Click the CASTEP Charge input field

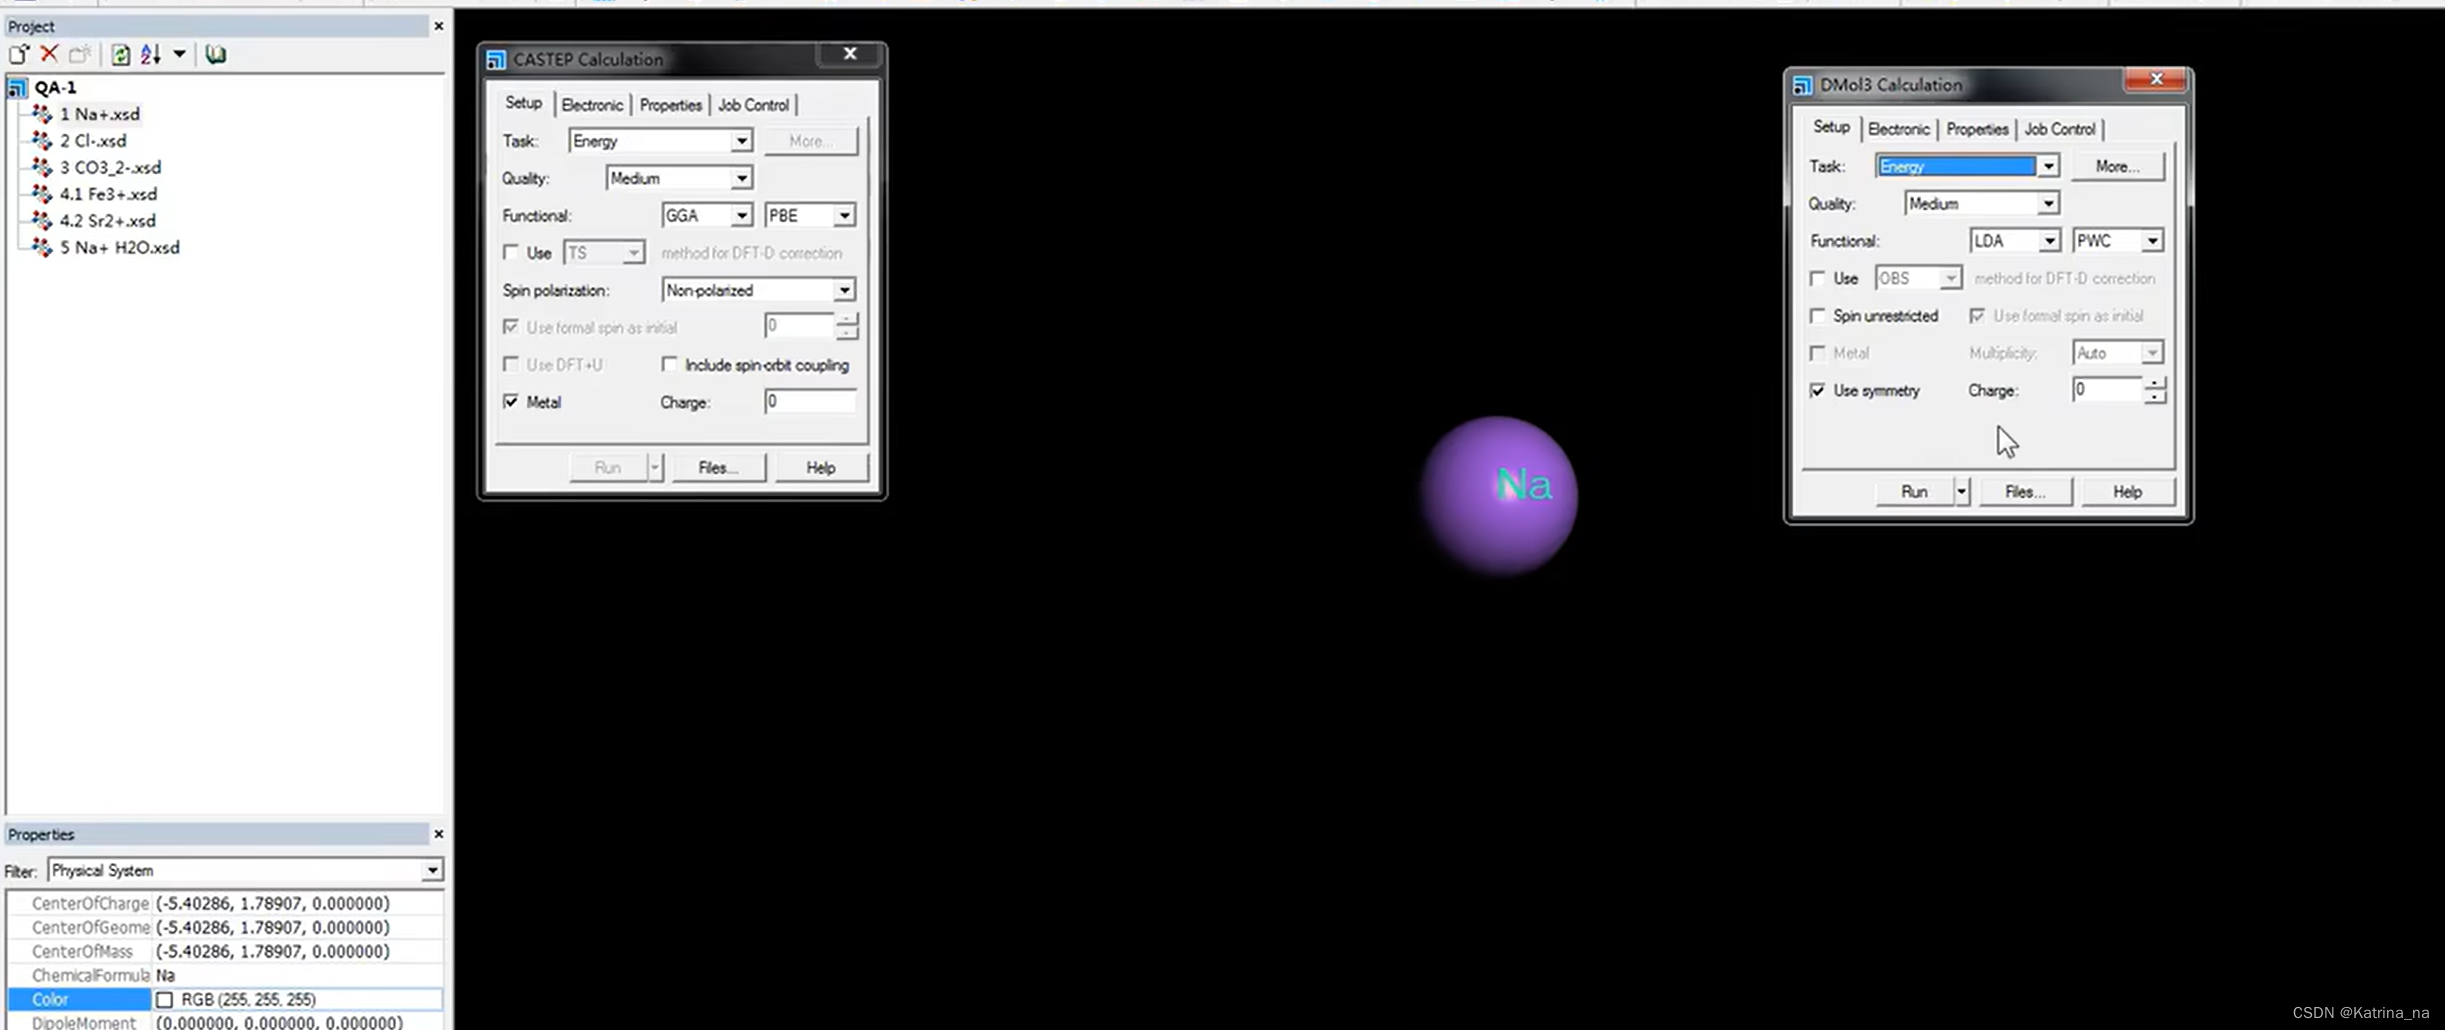(810, 402)
